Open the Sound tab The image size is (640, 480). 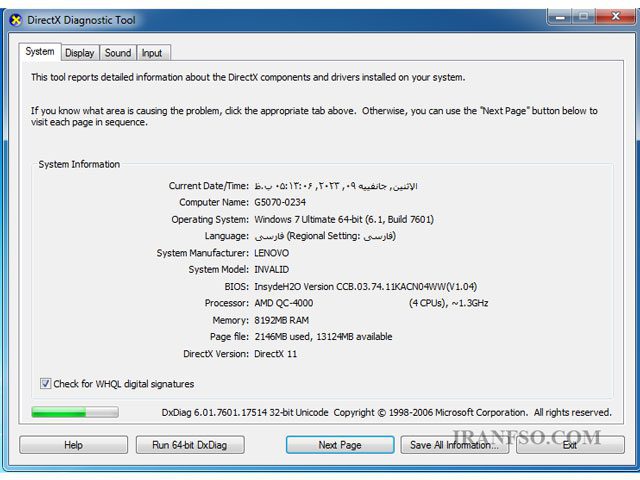coord(118,53)
